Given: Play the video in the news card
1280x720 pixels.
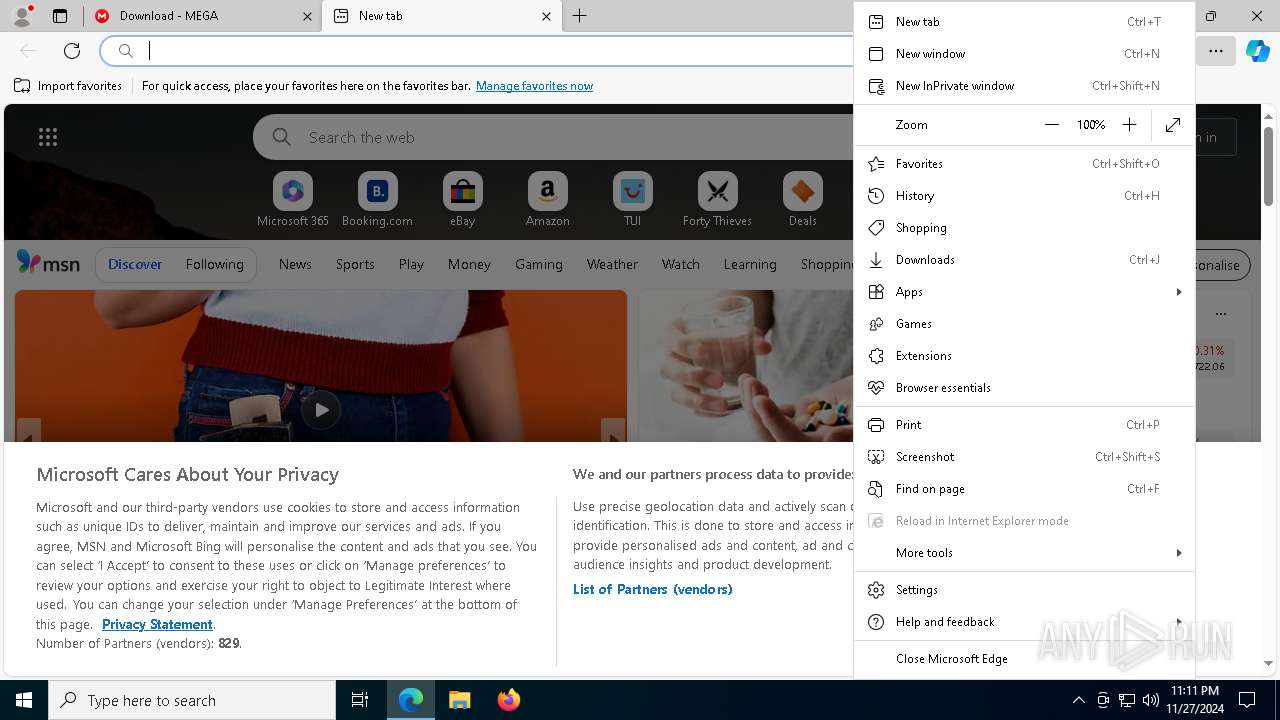Looking at the screenshot, I should click(321, 410).
